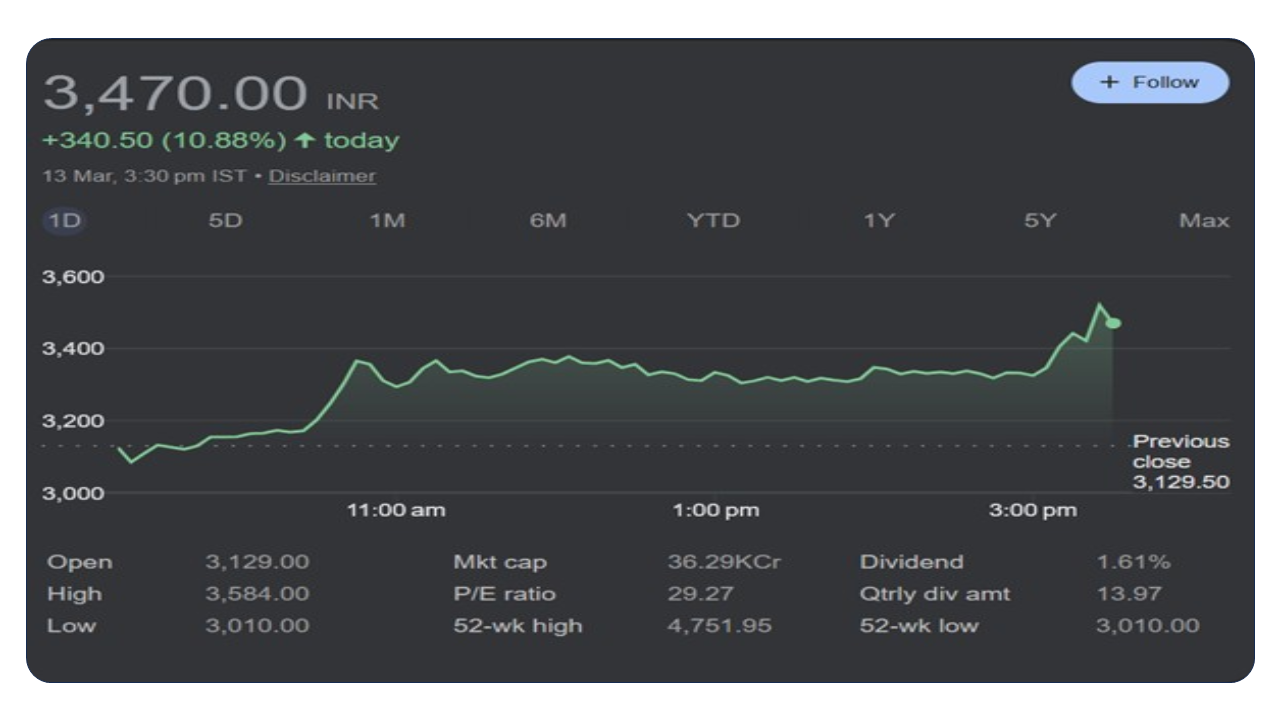Click the 52-wk high value 4,751.95
1280x720 pixels.
pos(719,626)
